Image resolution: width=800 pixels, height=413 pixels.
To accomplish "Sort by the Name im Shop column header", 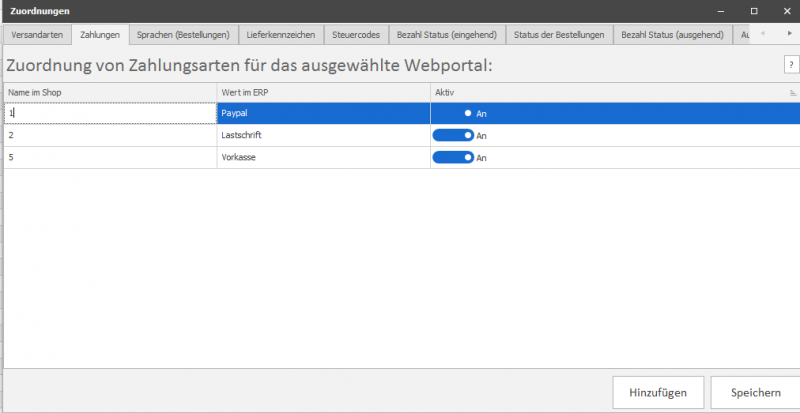I will 110,93.
